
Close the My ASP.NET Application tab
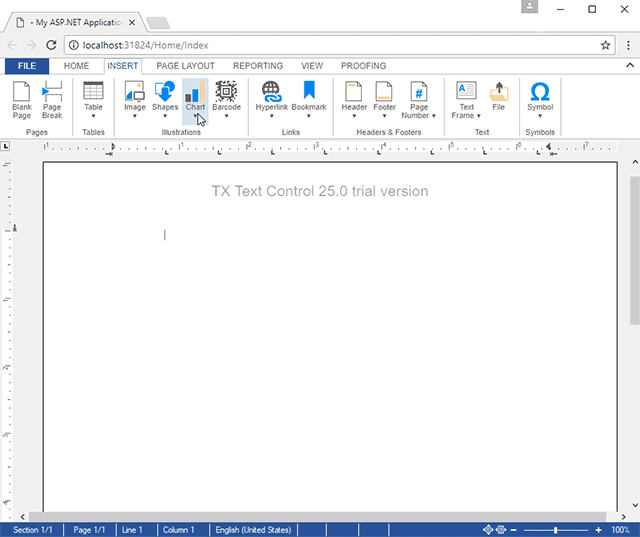click(x=132, y=22)
